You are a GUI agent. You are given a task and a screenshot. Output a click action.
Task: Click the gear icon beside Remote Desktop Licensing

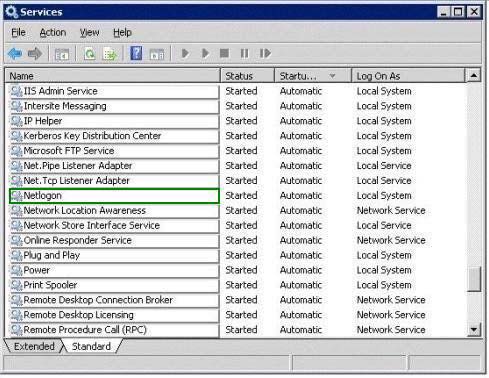click(x=17, y=315)
